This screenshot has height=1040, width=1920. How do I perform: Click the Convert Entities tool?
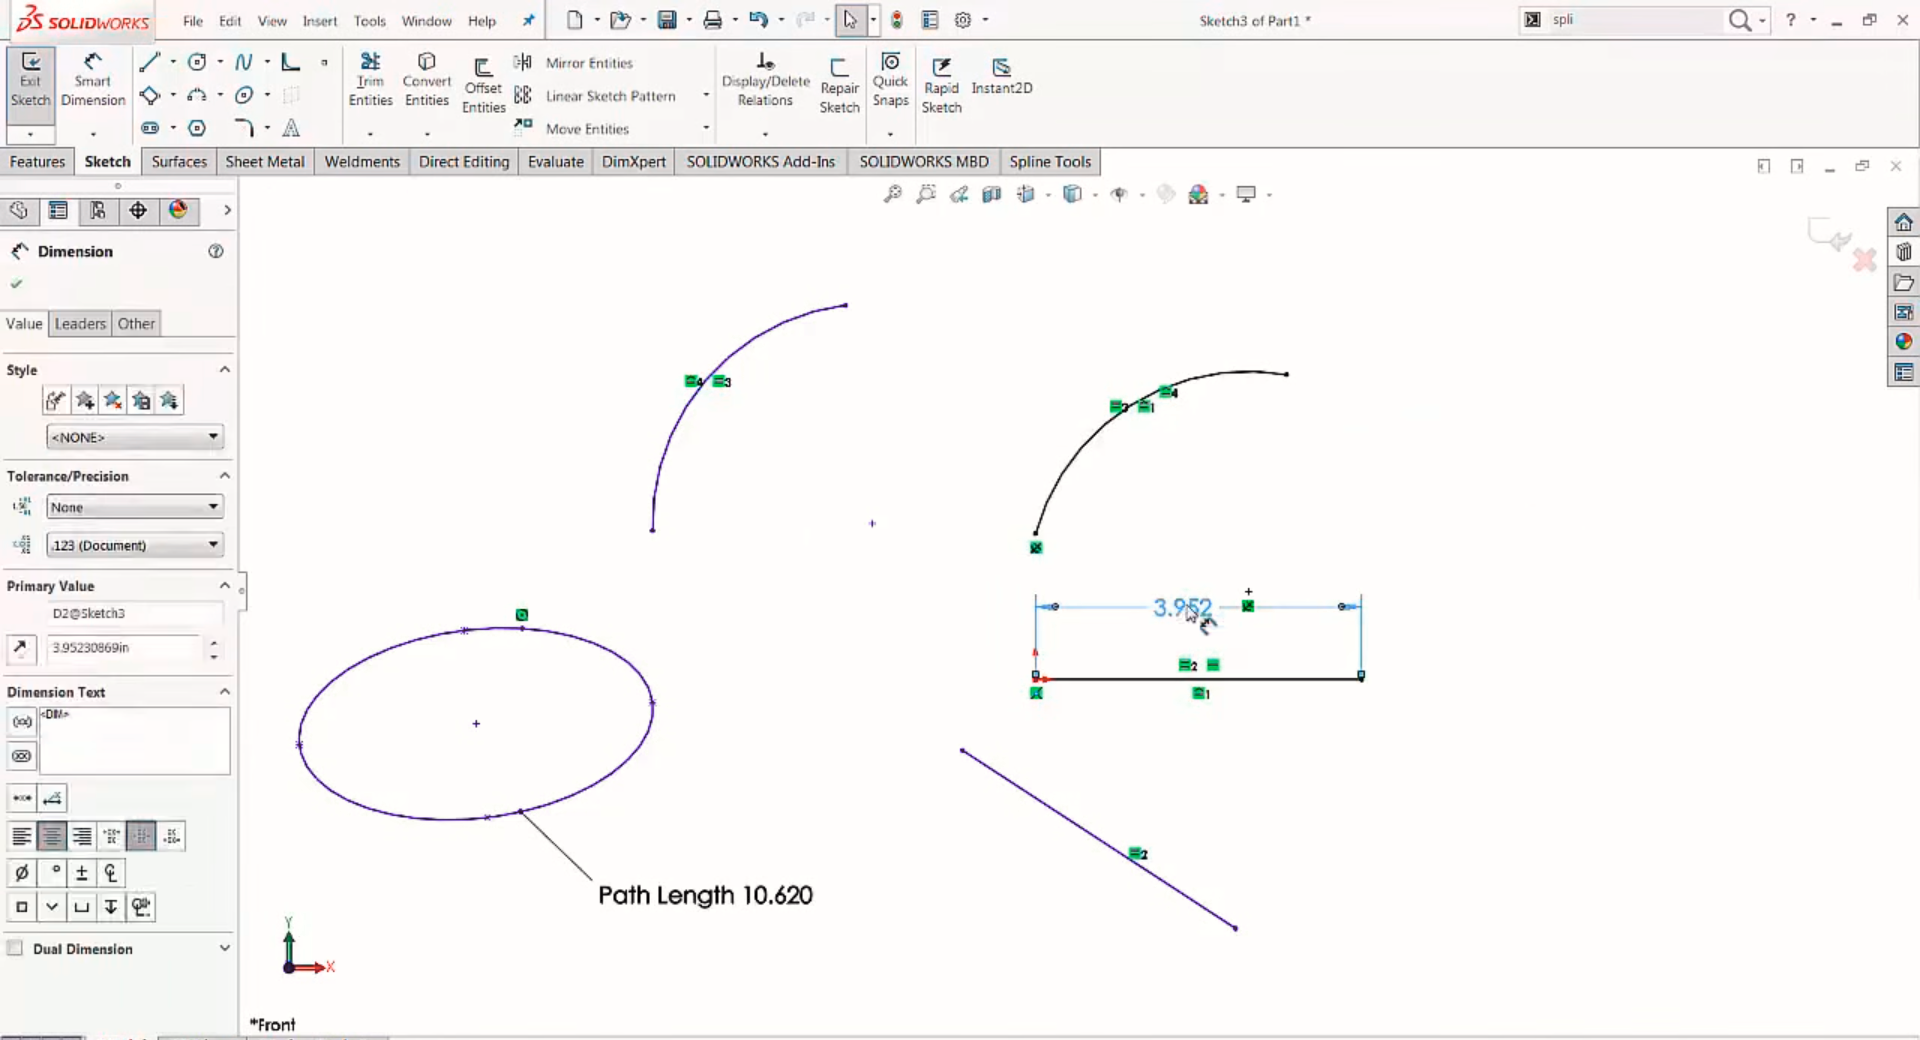427,80
